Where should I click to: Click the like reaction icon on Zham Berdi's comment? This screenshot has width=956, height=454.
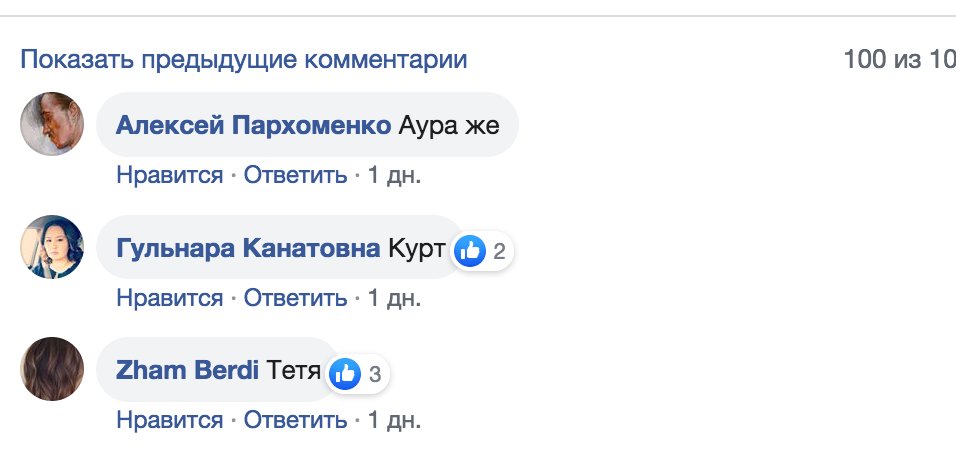345,374
